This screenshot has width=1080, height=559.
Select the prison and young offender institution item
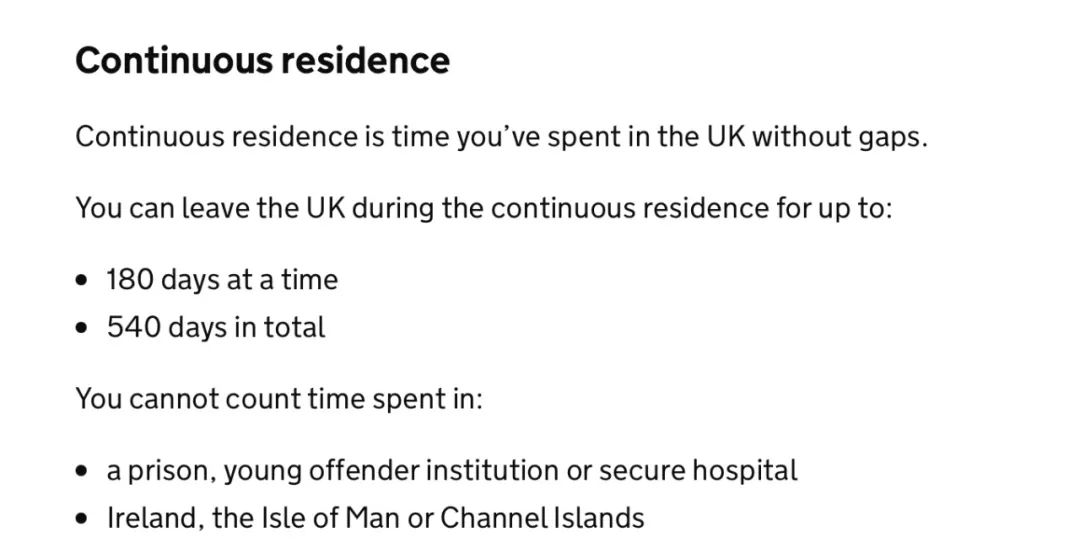452,471
